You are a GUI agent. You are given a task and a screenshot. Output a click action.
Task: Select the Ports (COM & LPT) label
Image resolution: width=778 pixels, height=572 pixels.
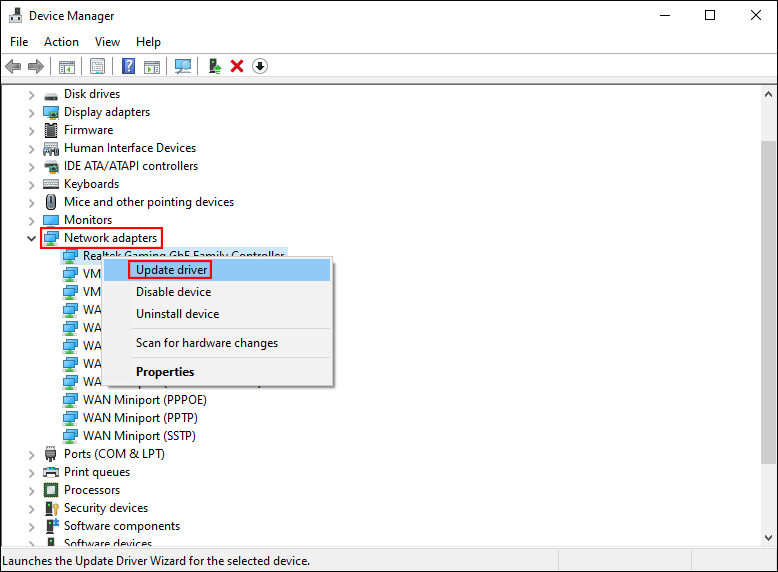coord(114,454)
